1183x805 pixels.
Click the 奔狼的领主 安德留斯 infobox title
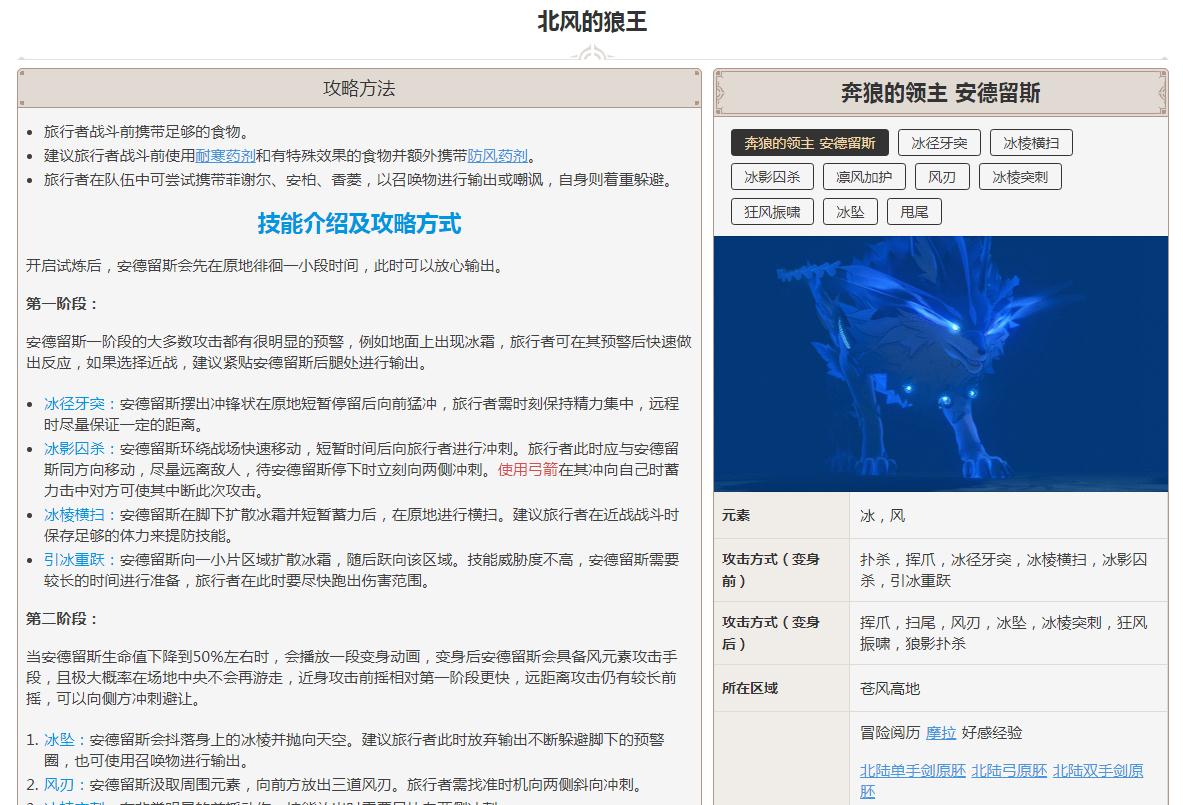(941, 93)
